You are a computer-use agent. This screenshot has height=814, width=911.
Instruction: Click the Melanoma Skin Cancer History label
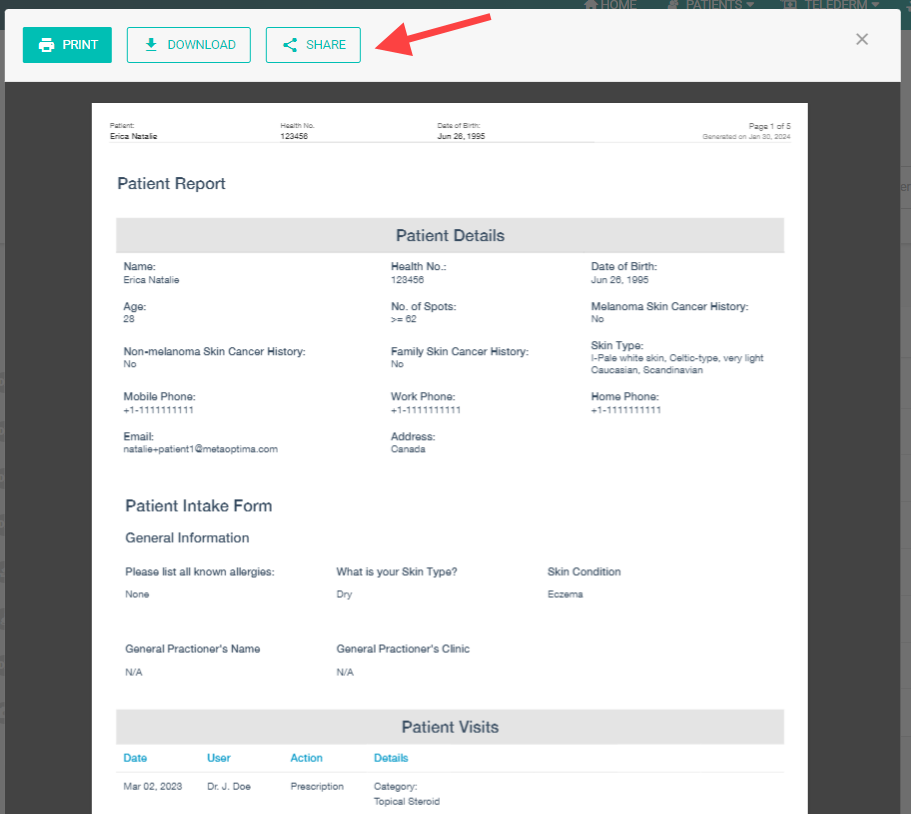click(x=669, y=306)
